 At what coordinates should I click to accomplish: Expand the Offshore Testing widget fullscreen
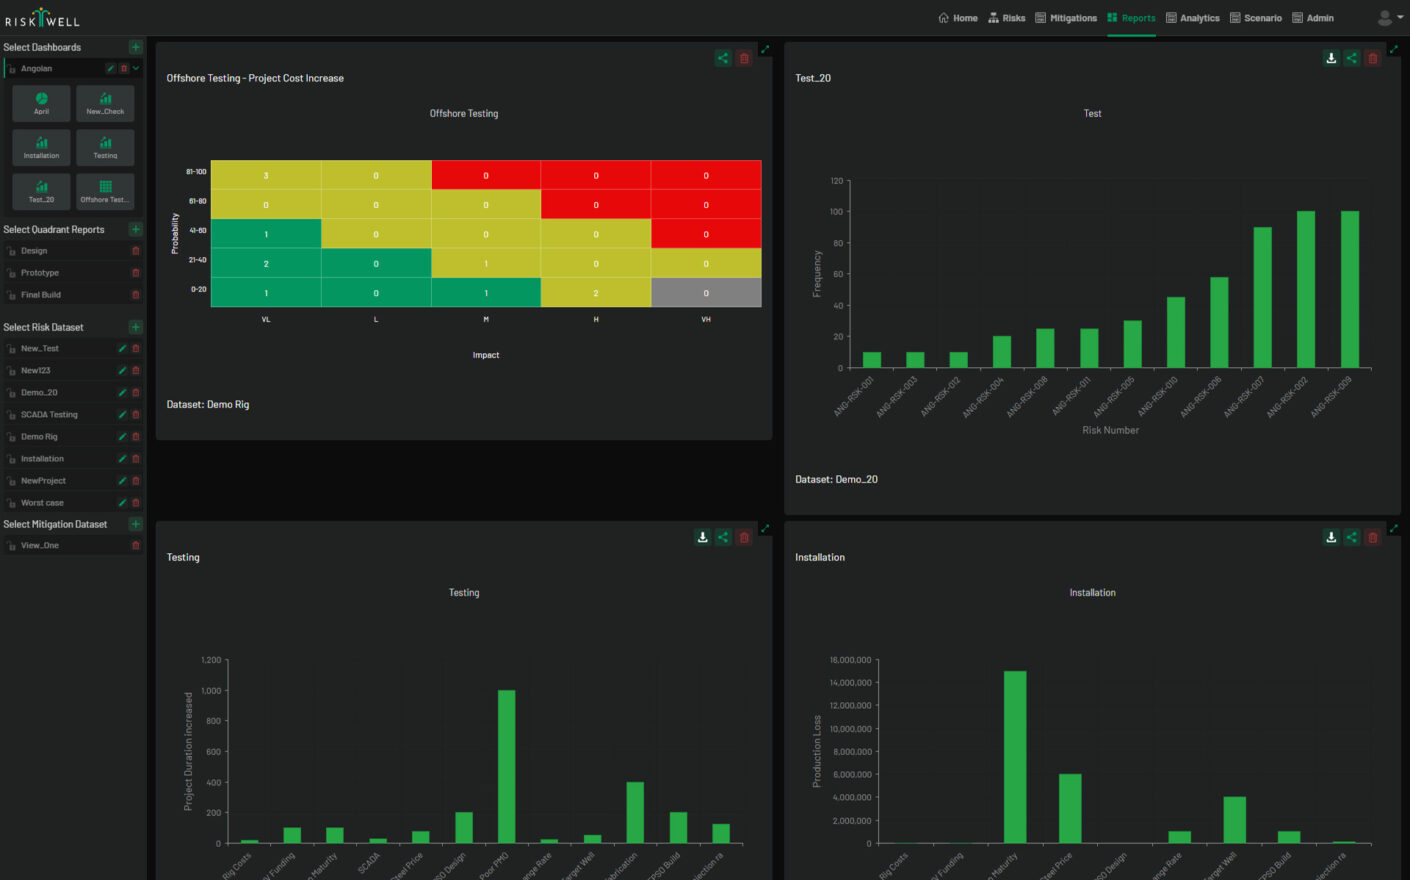click(x=765, y=49)
